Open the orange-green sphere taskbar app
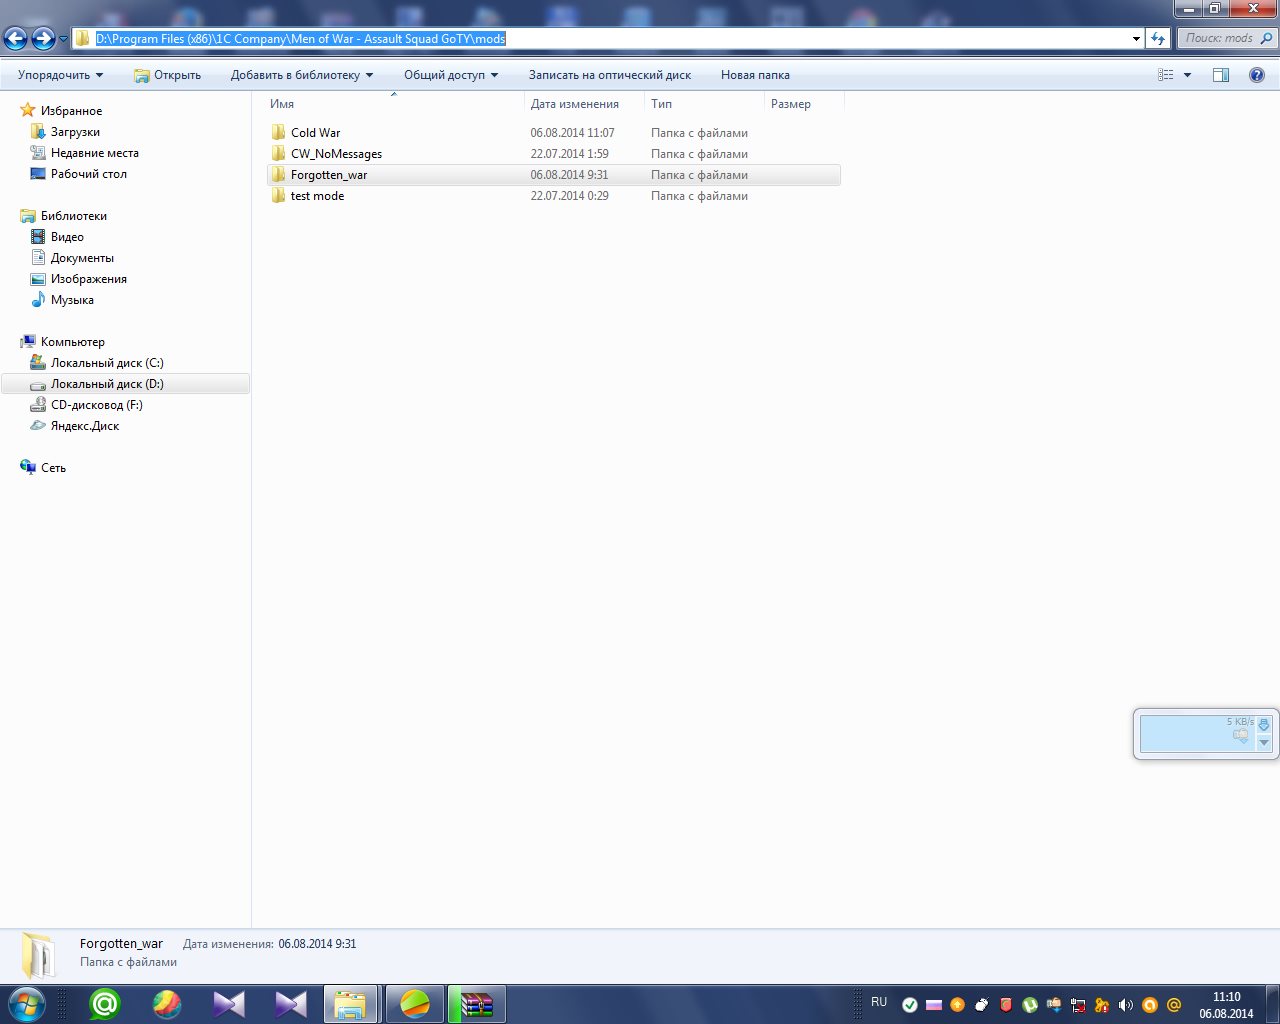1280x1024 pixels. (x=414, y=1004)
